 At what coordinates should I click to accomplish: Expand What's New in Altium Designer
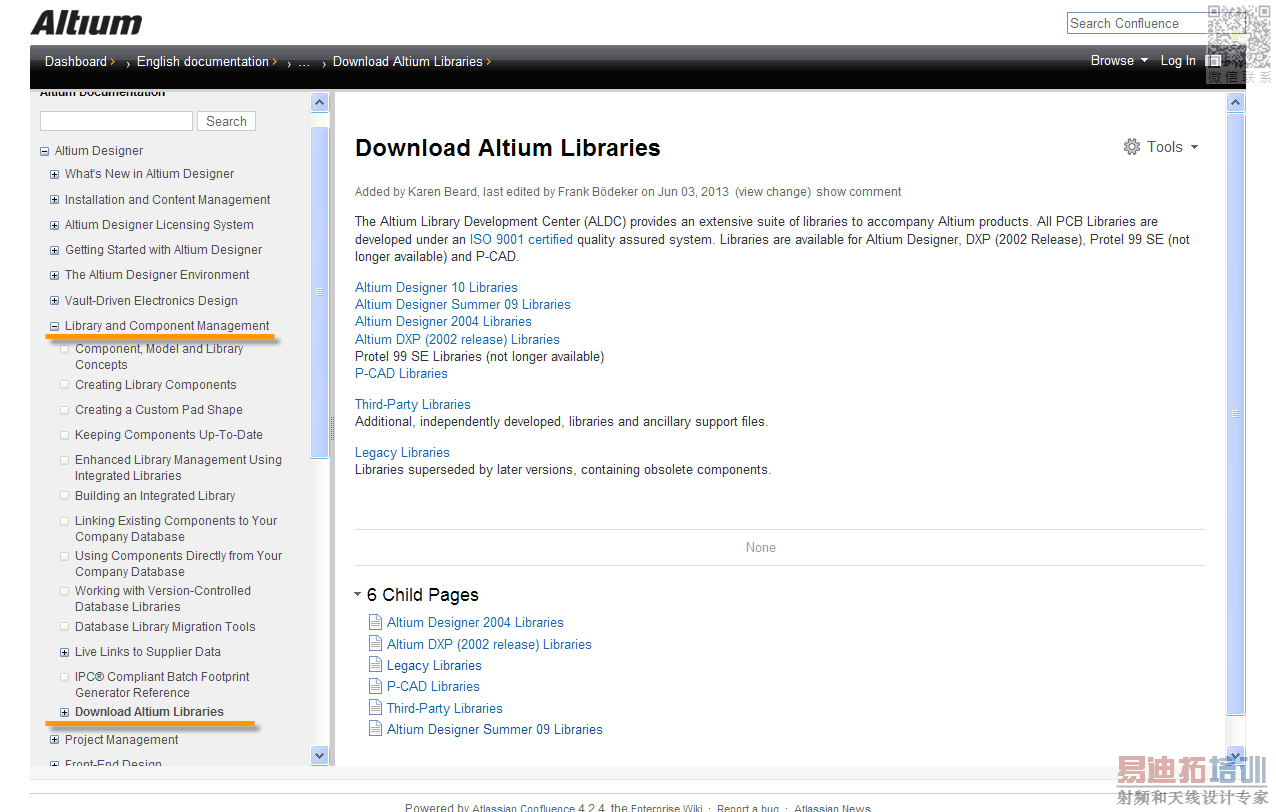click(x=55, y=174)
